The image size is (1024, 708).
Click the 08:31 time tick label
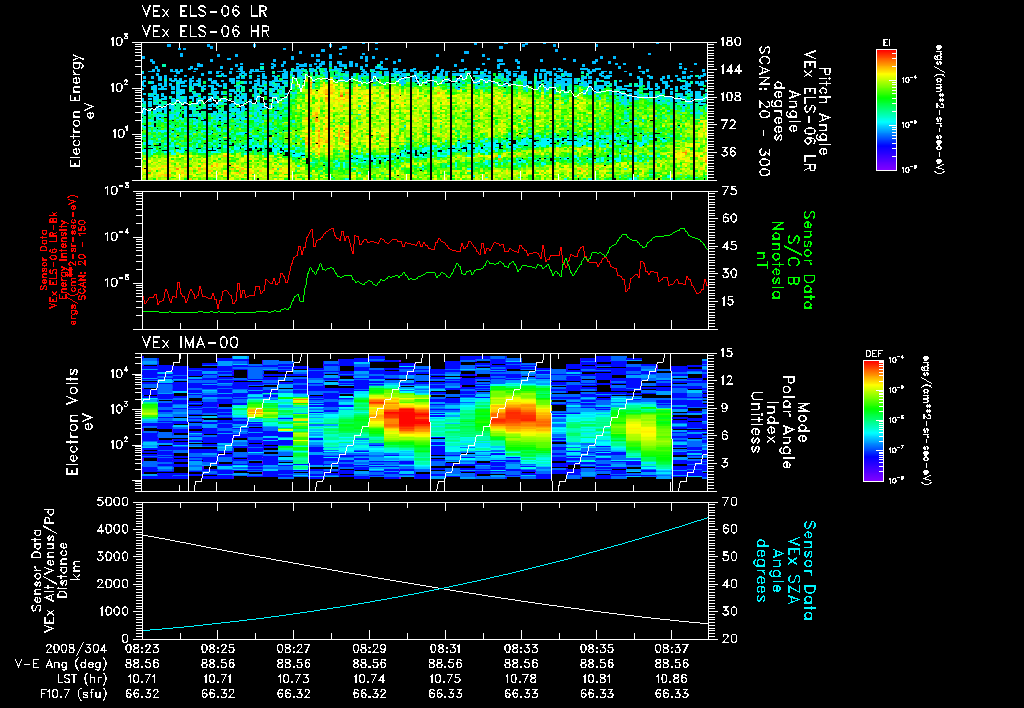click(x=445, y=649)
